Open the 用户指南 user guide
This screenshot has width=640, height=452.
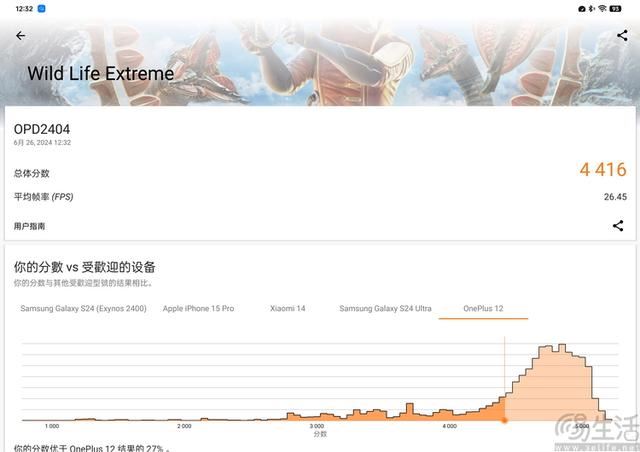(29, 226)
